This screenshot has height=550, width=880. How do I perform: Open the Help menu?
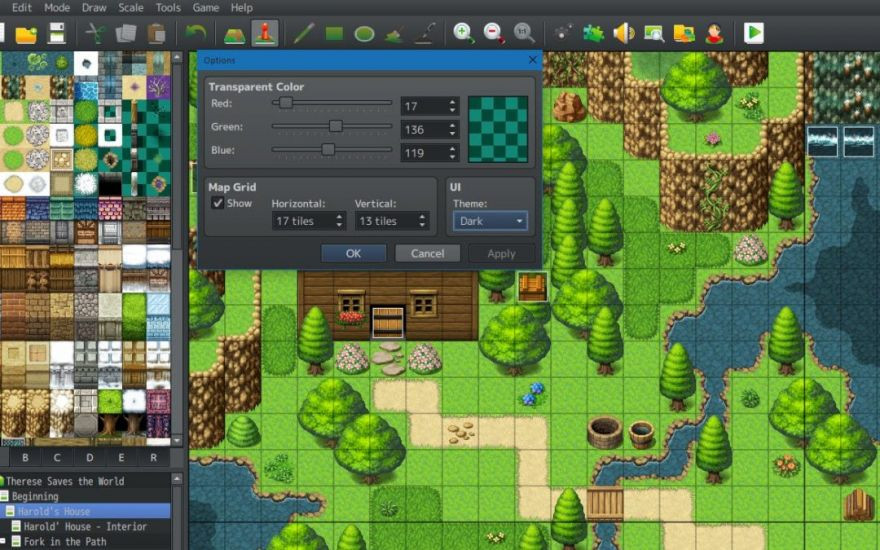pos(241,8)
